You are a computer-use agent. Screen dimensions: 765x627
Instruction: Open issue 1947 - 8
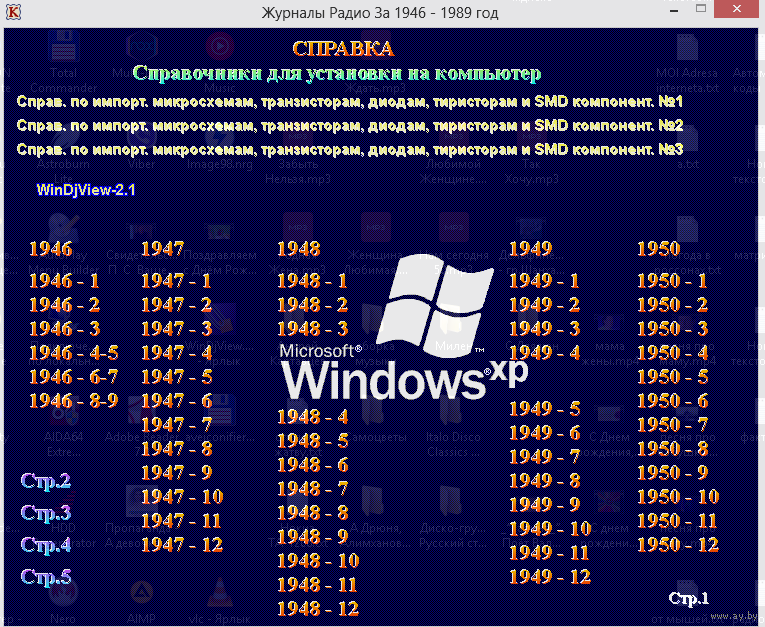coord(177,448)
